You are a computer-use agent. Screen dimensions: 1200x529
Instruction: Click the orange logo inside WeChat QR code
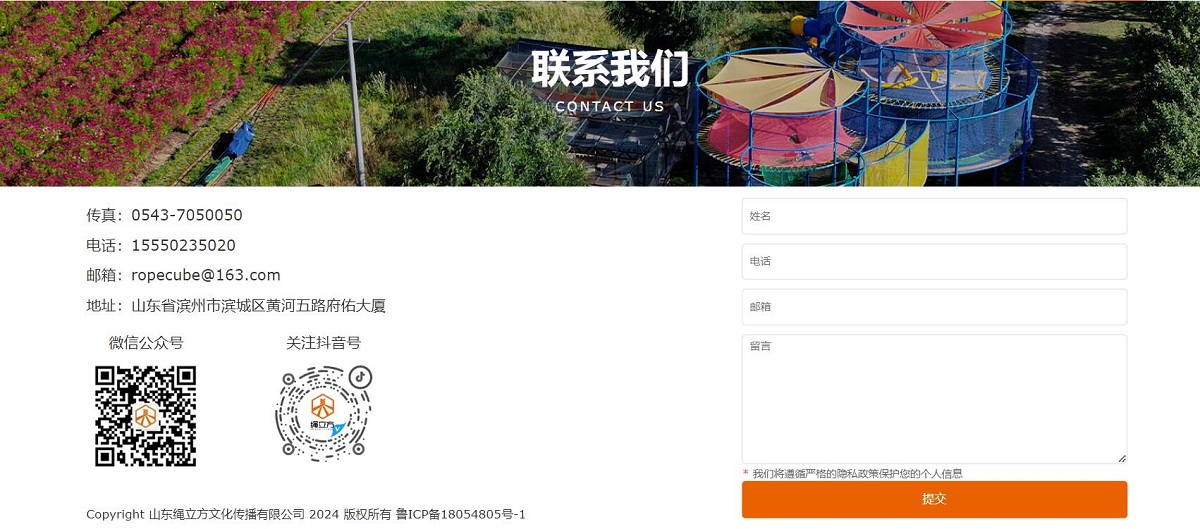coord(146,416)
